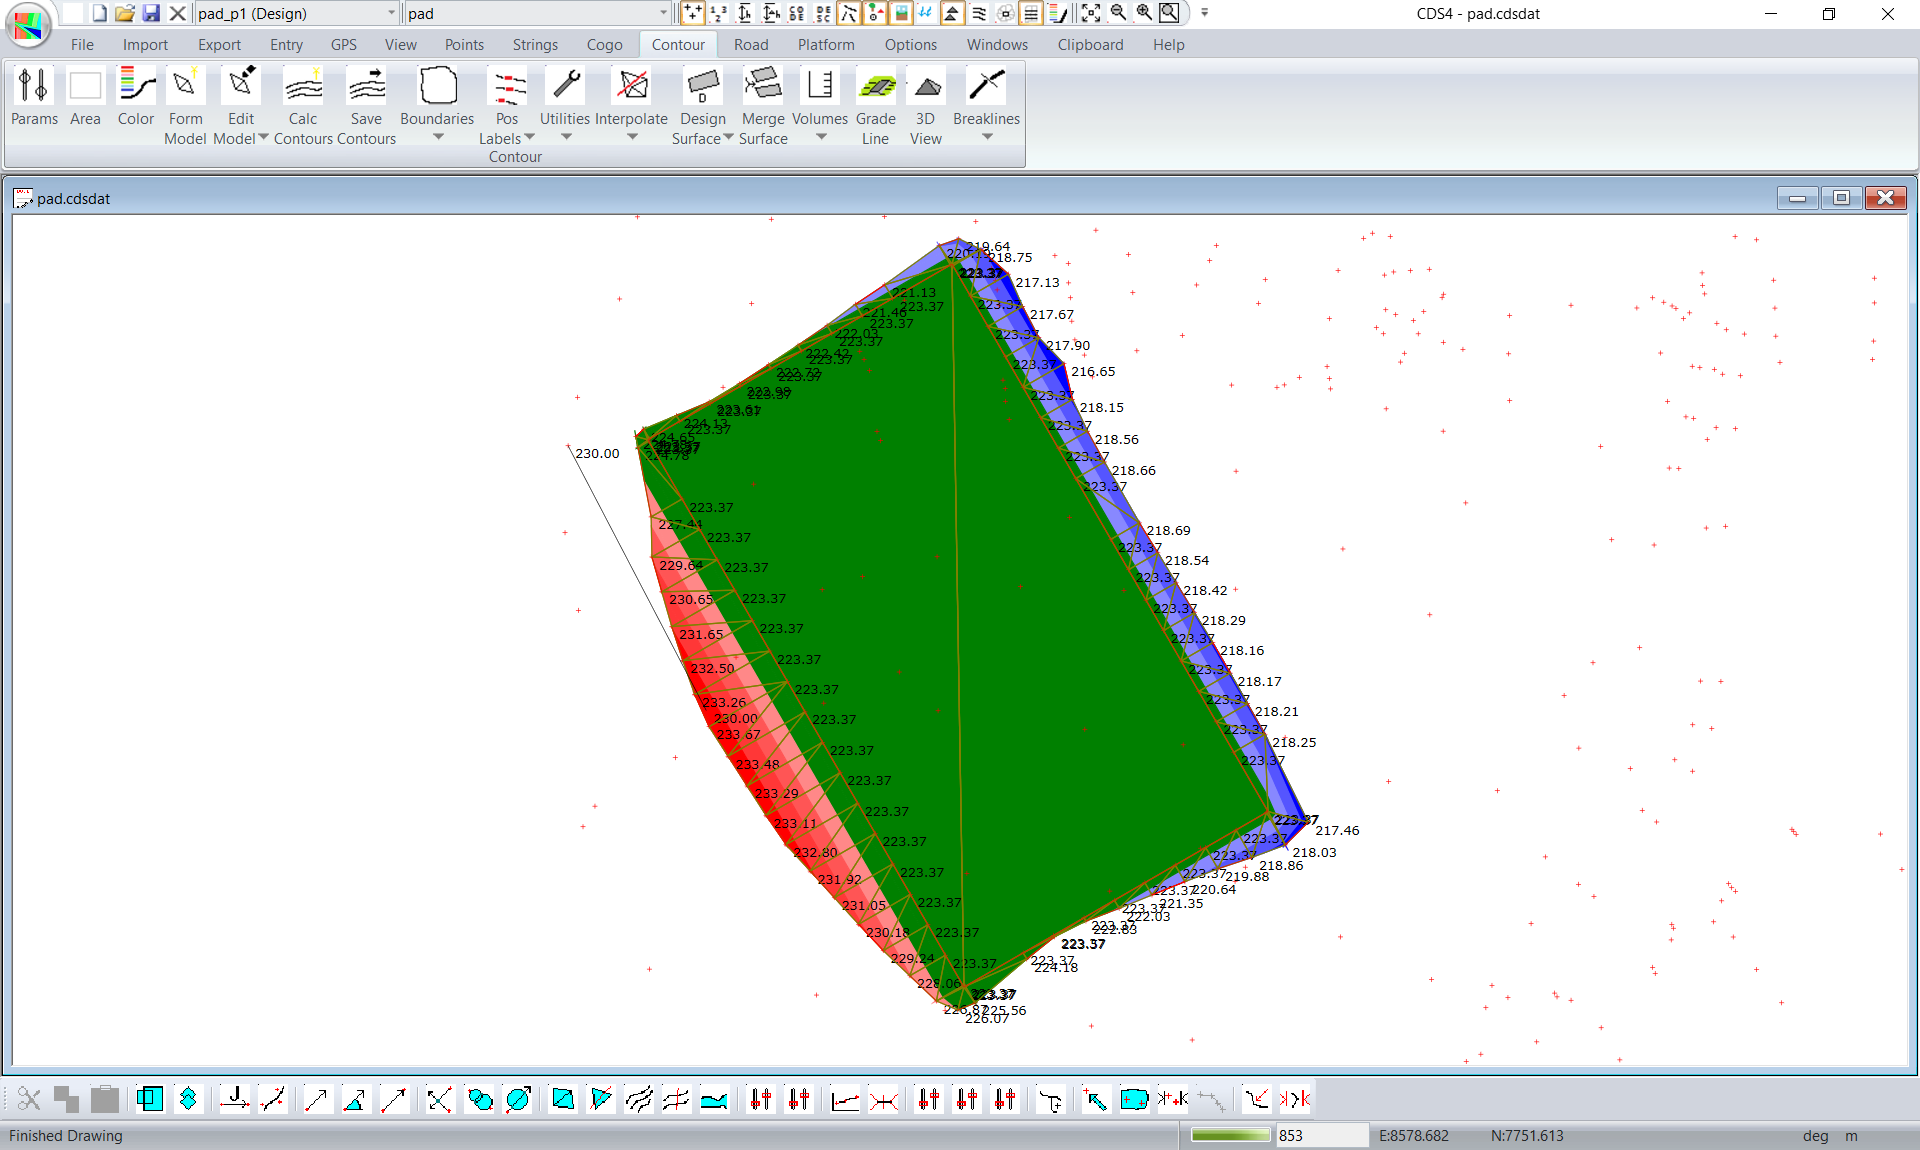Open the Strings menu
This screenshot has height=1150, width=1920.
click(535, 45)
